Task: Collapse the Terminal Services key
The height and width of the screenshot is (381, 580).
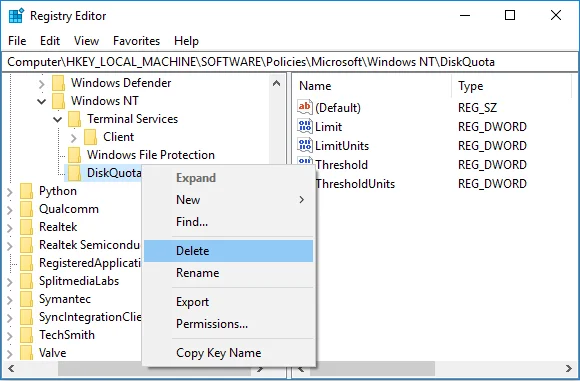Action: [x=57, y=119]
